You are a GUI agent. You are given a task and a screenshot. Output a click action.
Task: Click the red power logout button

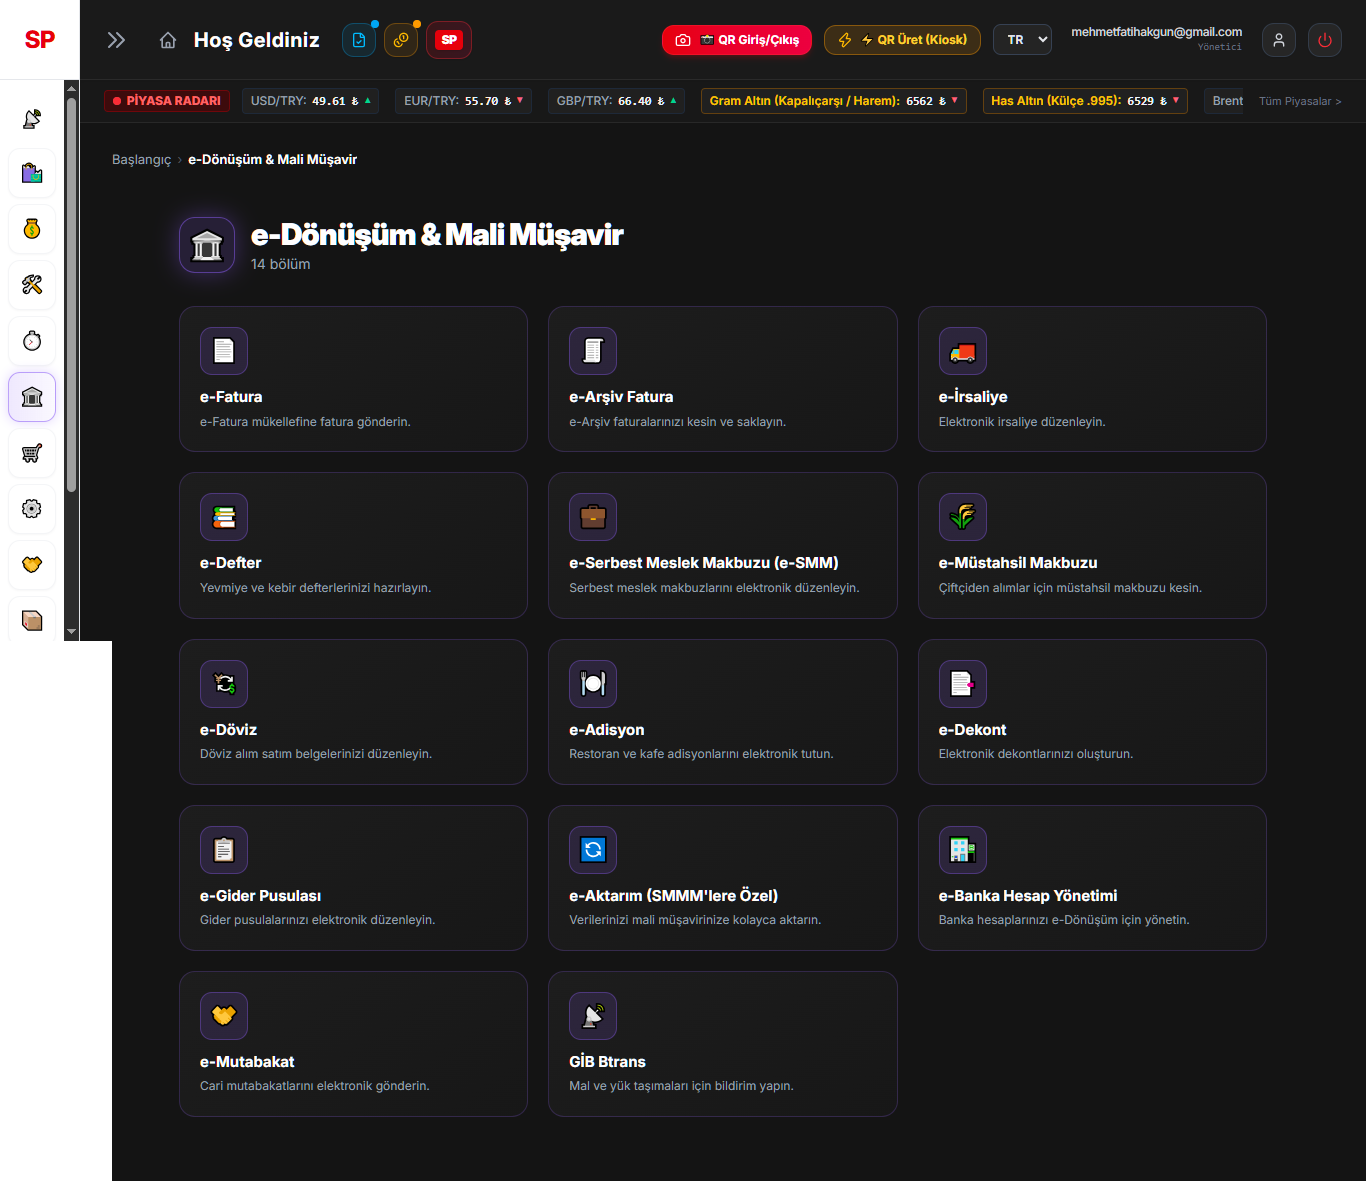tap(1325, 40)
